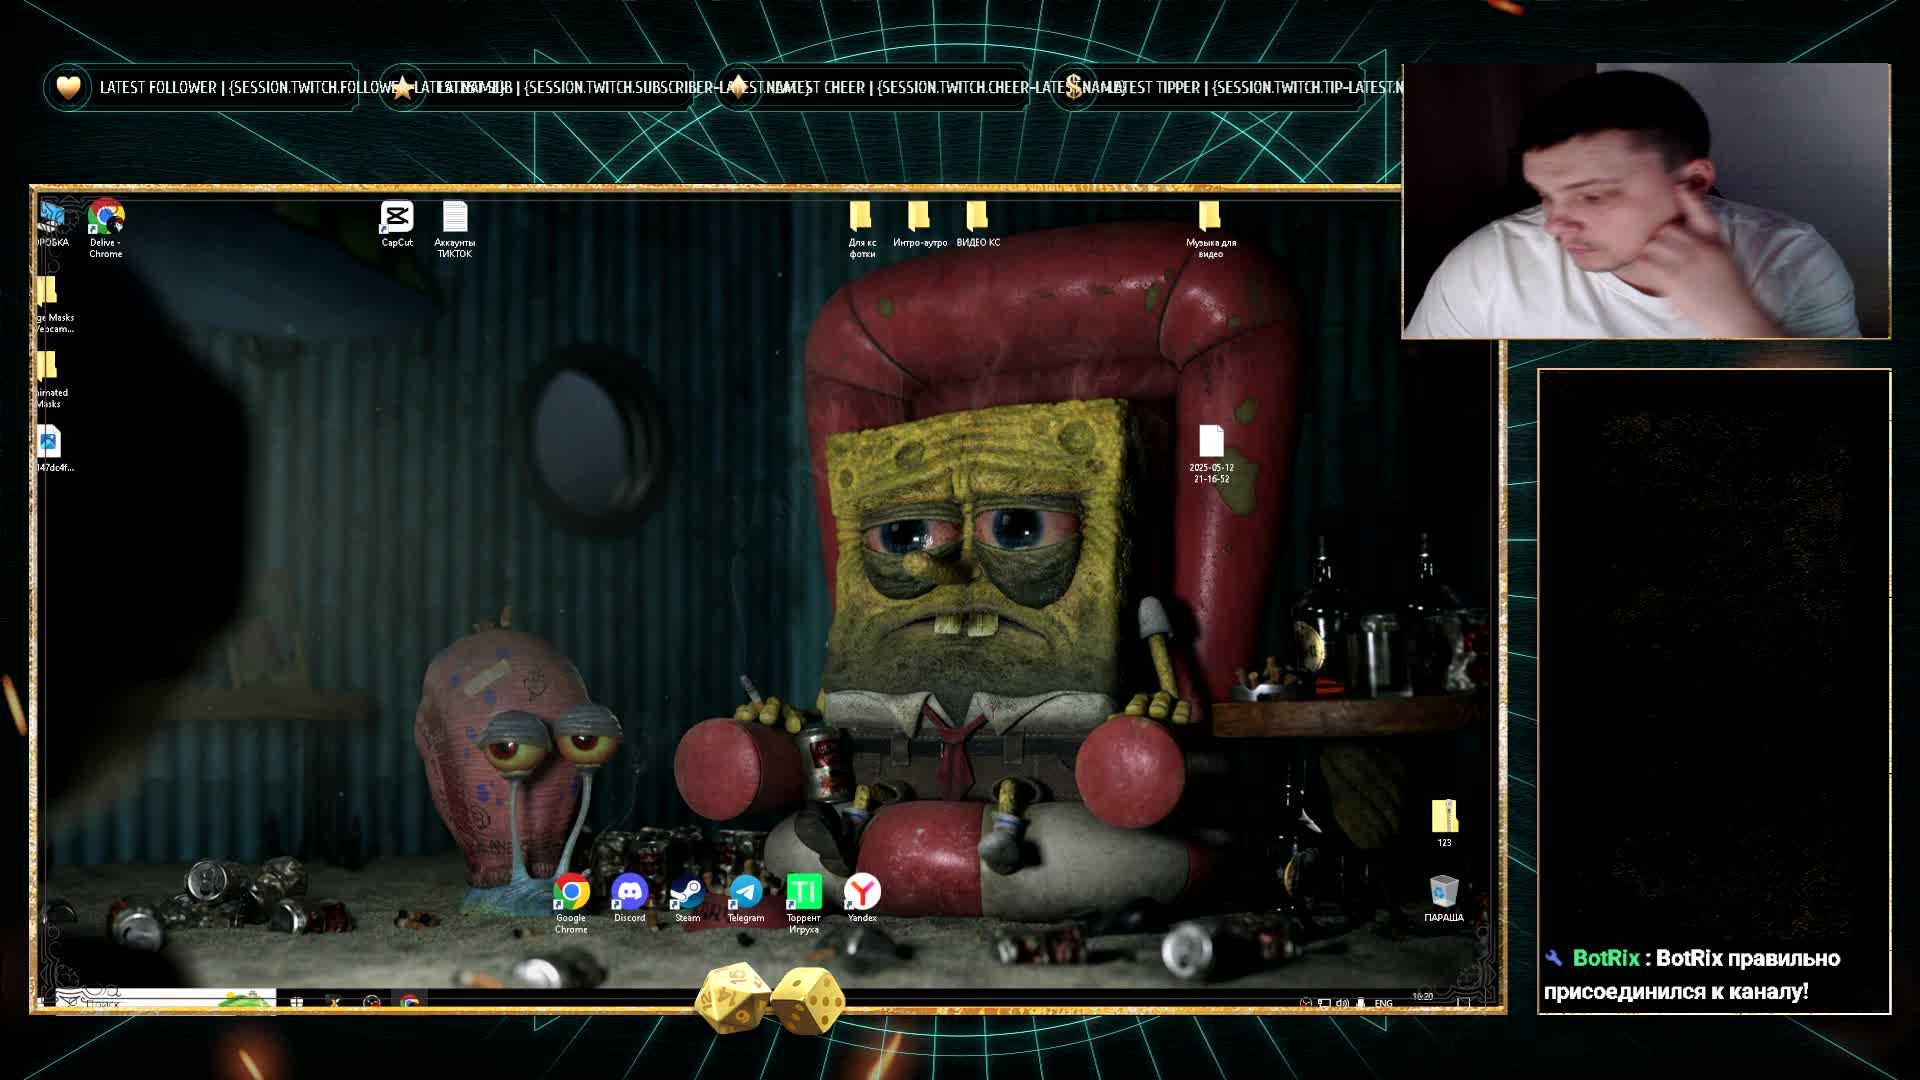Launch Discord from desktop
The height and width of the screenshot is (1080, 1920).
pyautogui.click(x=629, y=898)
